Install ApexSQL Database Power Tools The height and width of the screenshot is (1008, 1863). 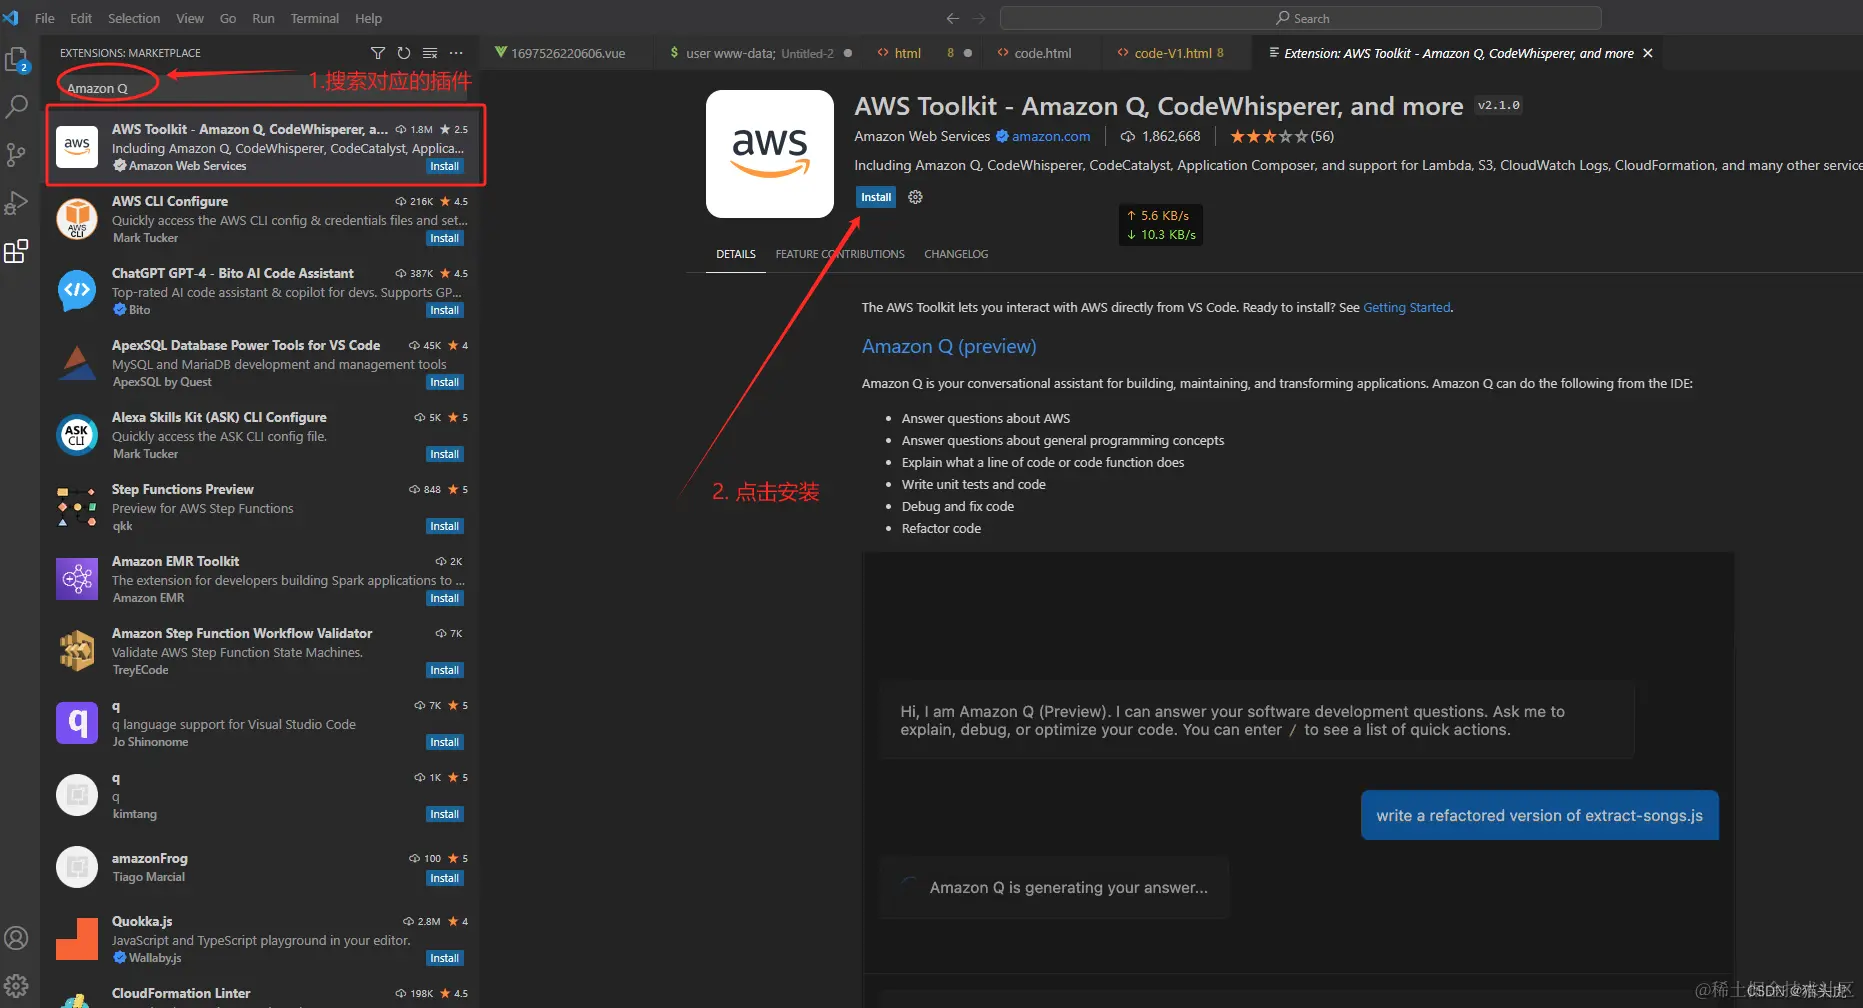click(445, 382)
